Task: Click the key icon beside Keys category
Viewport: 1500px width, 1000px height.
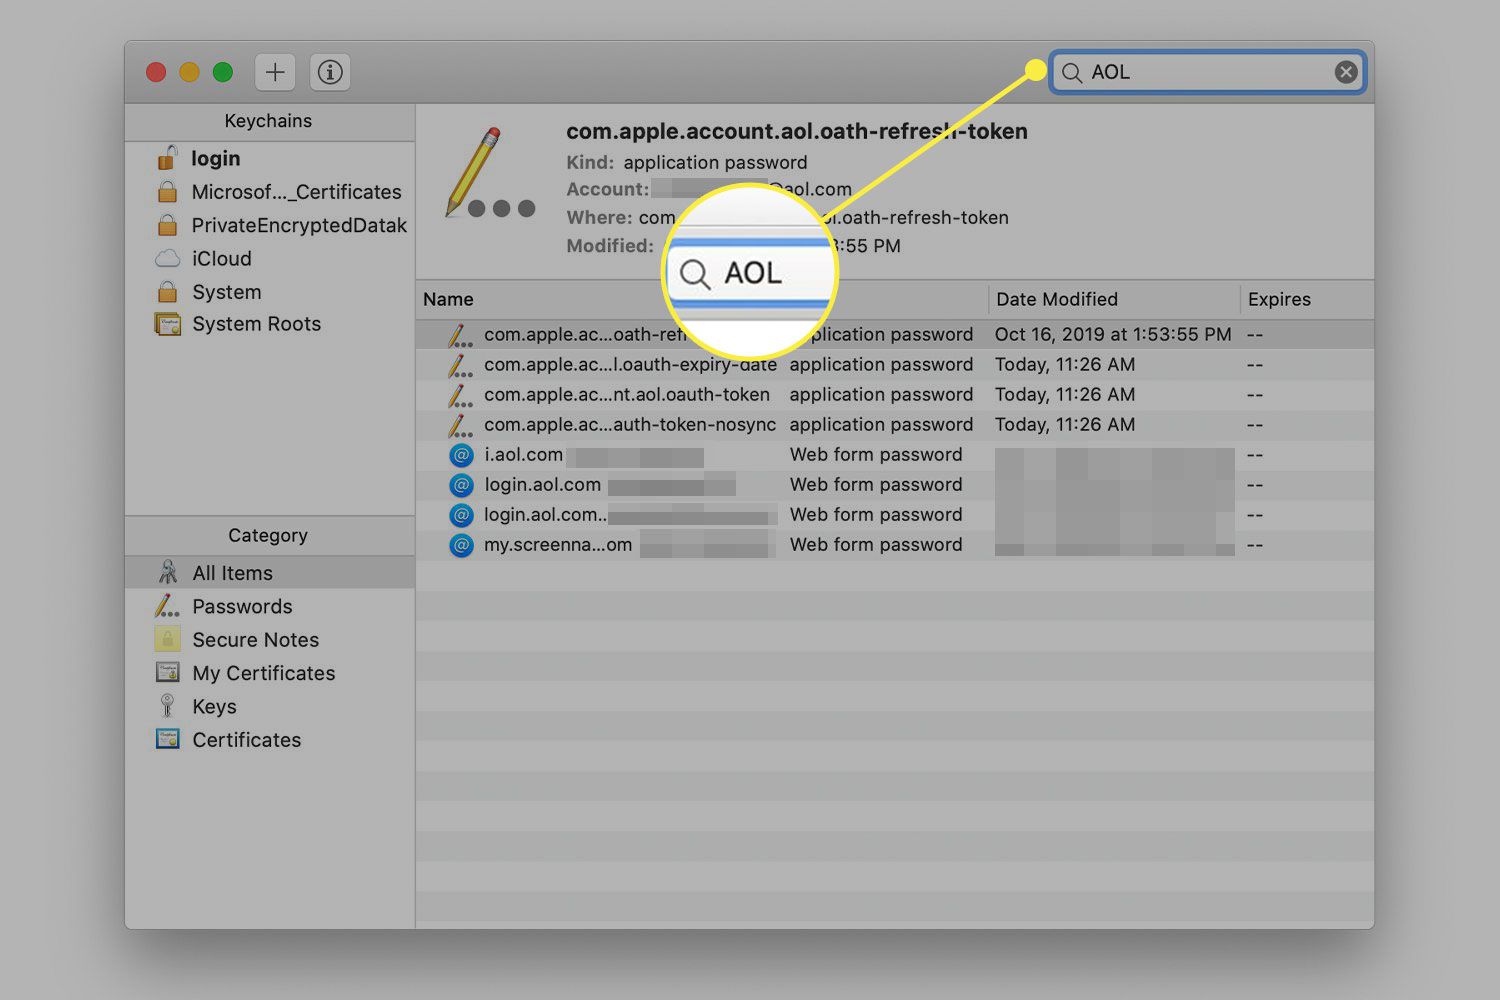Action: [167, 706]
